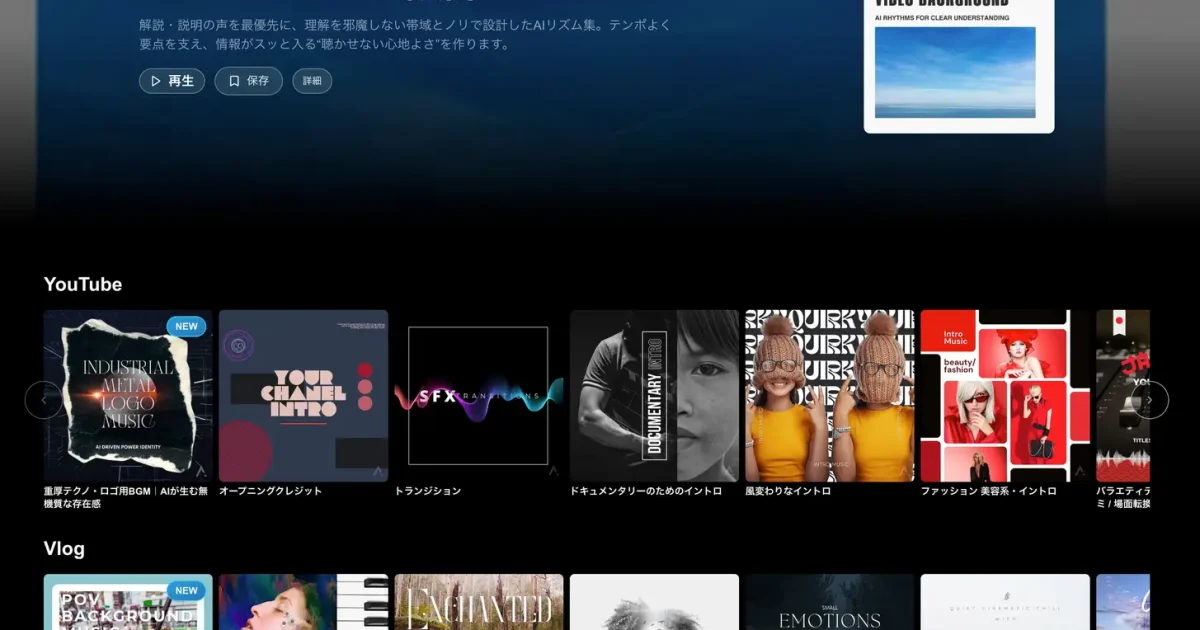Open the 詳細 details for the playlist
Screen dimensions: 1200x630
click(x=311, y=81)
